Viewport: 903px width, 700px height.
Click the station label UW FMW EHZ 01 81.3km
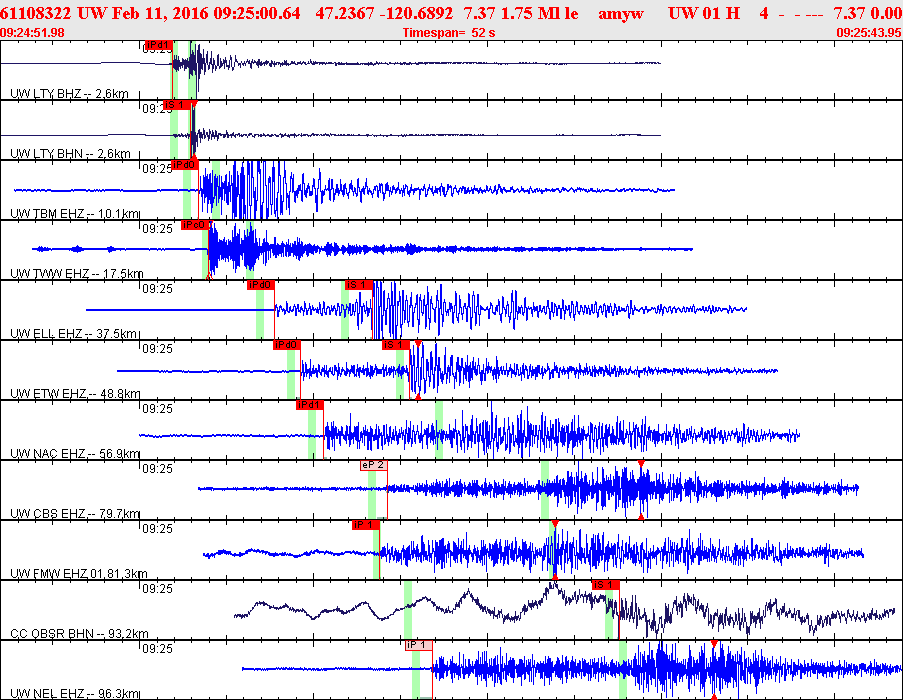[79, 573]
